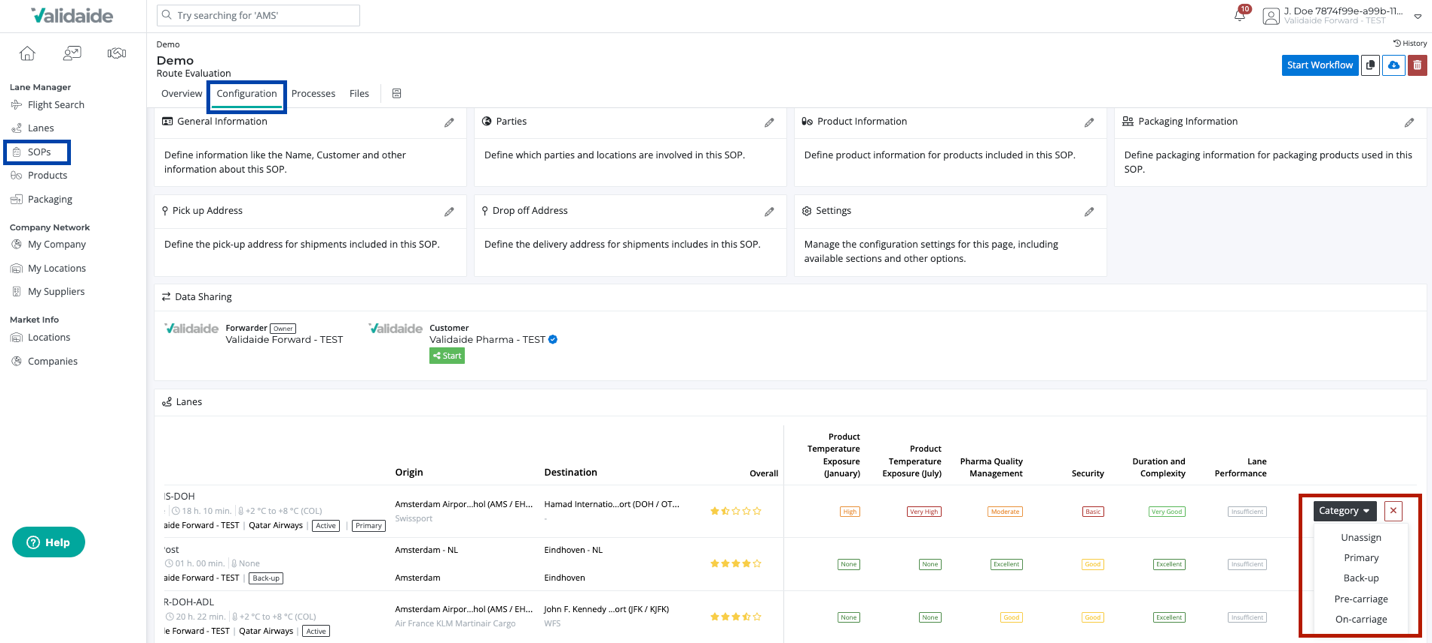The height and width of the screenshot is (643, 1432).
Task: Click the cloud download icon button
Action: 1394,65
